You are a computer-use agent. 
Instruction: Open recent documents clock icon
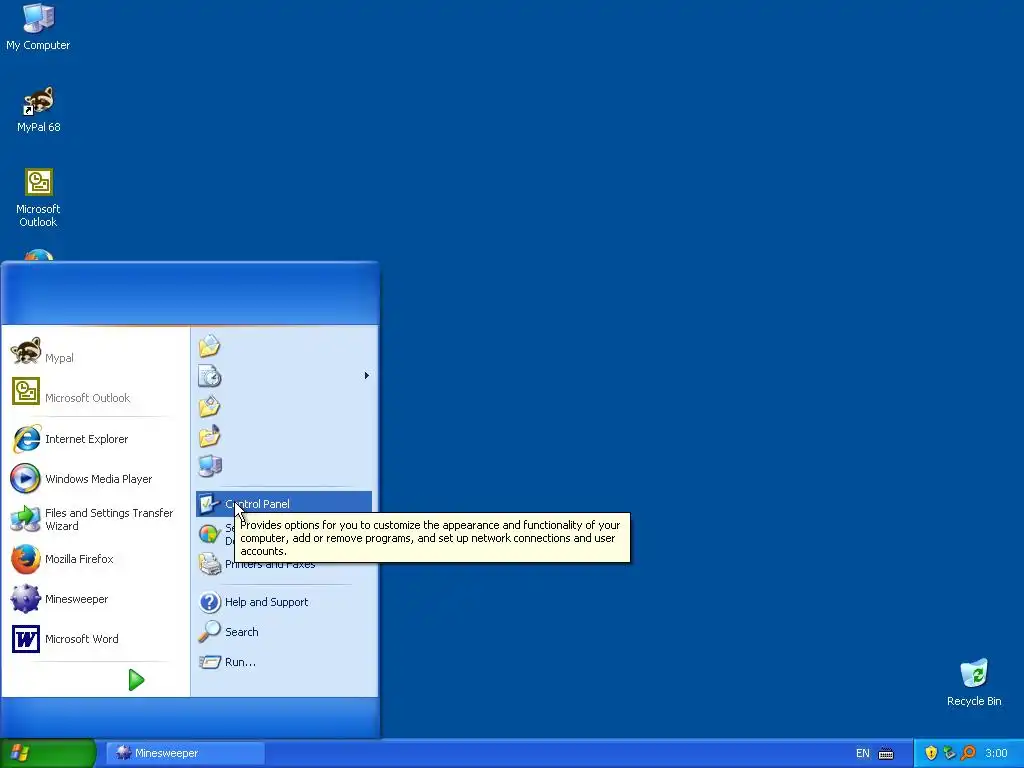coord(210,376)
